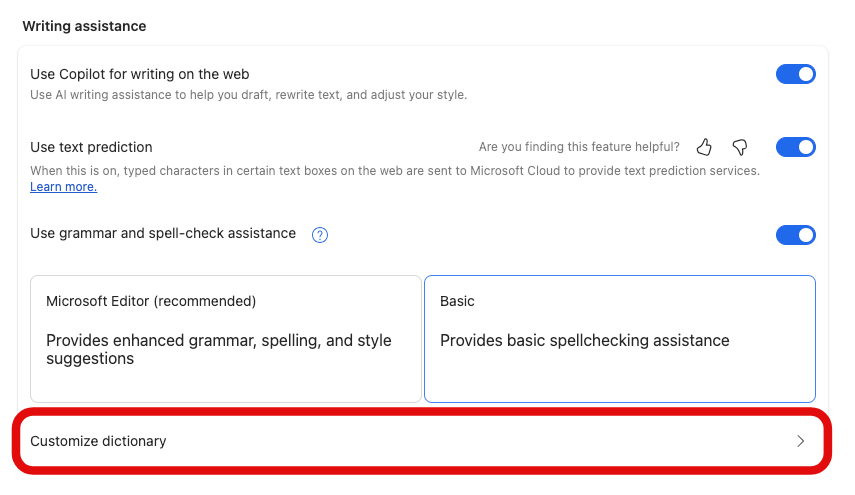
Task: Click the 'Use text prediction' label
Action: [x=91, y=148]
